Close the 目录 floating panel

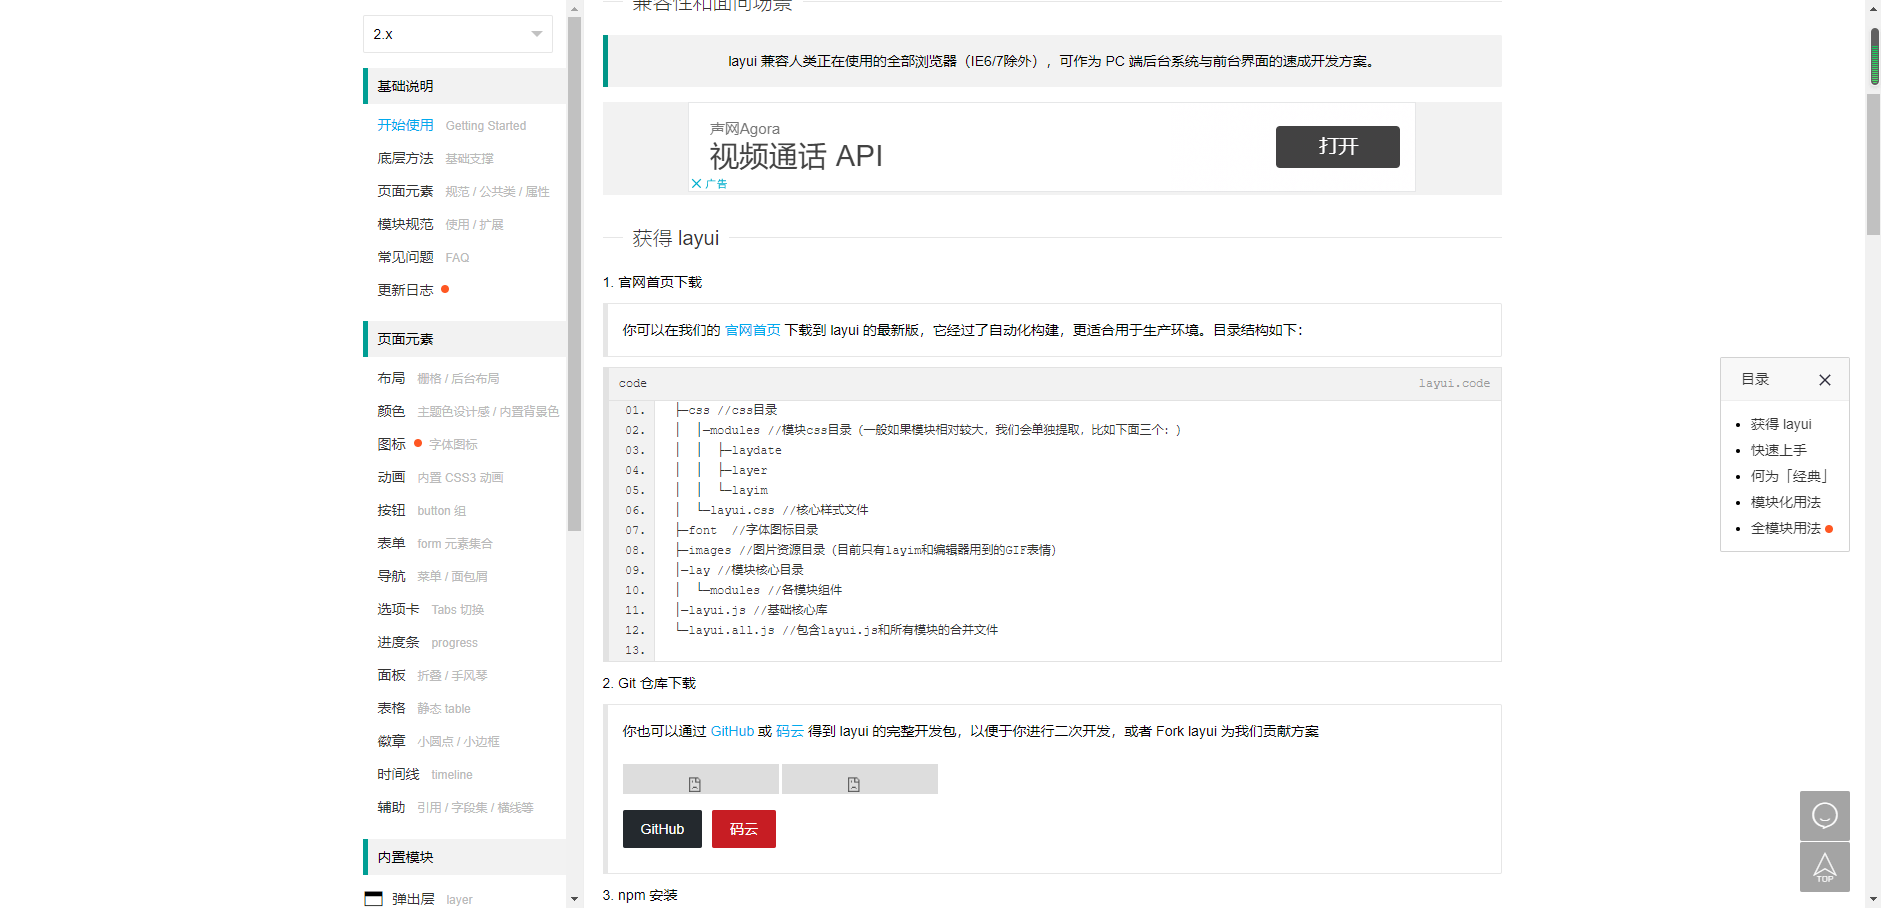pos(1825,380)
